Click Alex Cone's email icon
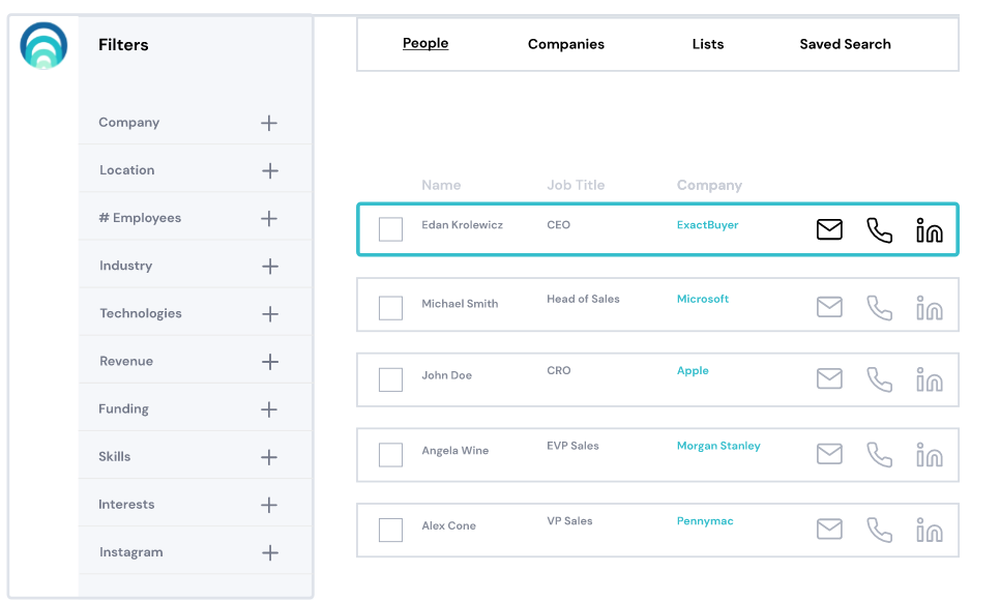This screenshot has height=615, width=1000. point(829,530)
